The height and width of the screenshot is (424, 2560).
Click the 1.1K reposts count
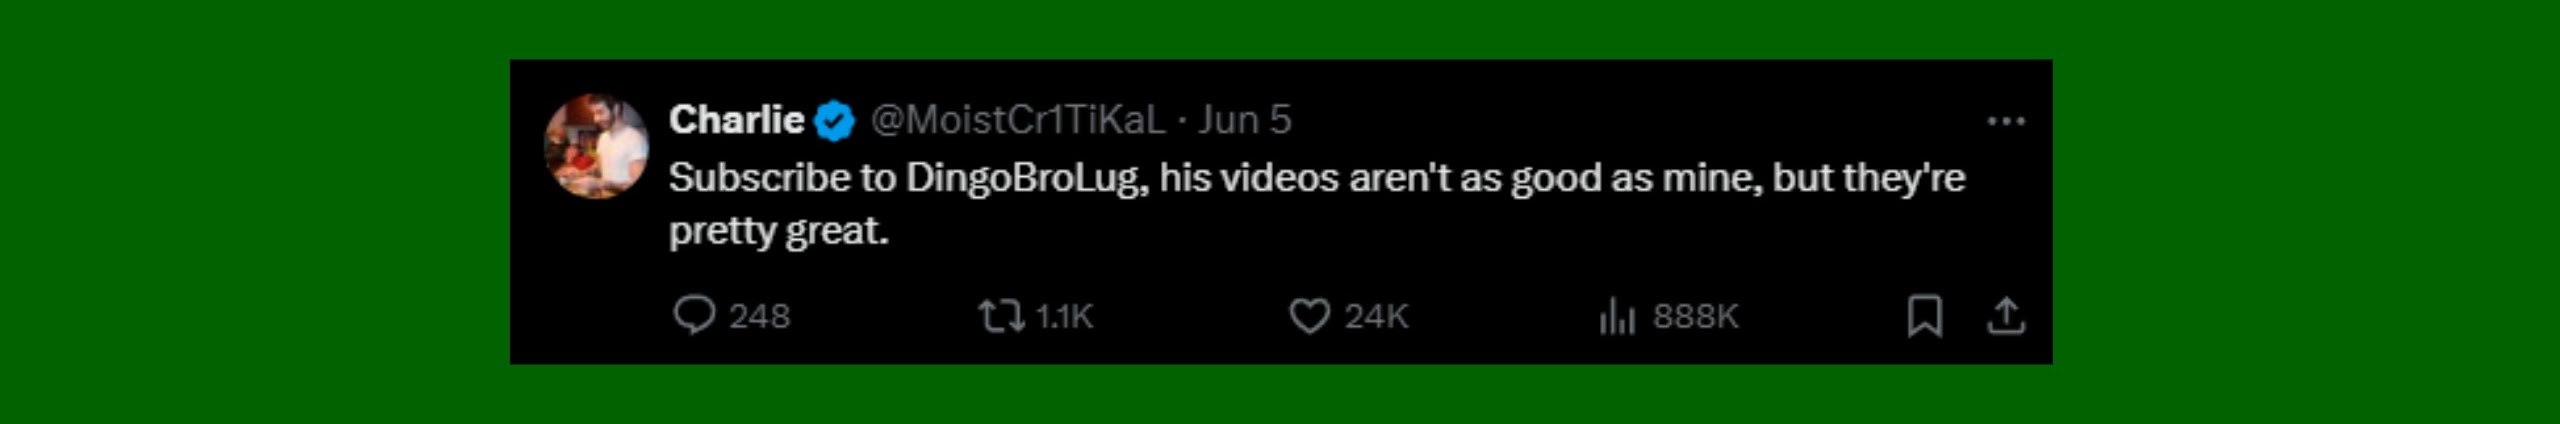click(x=1064, y=316)
